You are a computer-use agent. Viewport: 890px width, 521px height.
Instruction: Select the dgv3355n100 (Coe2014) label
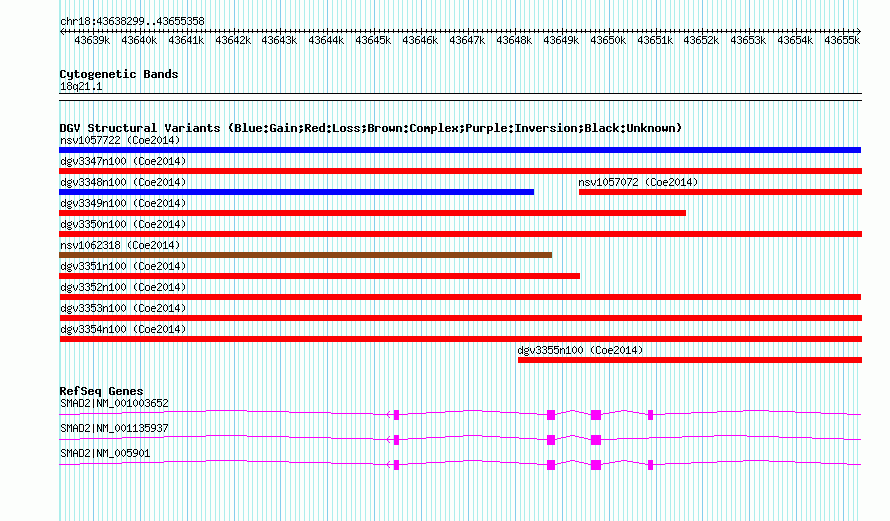pyautogui.click(x=580, y=350)
